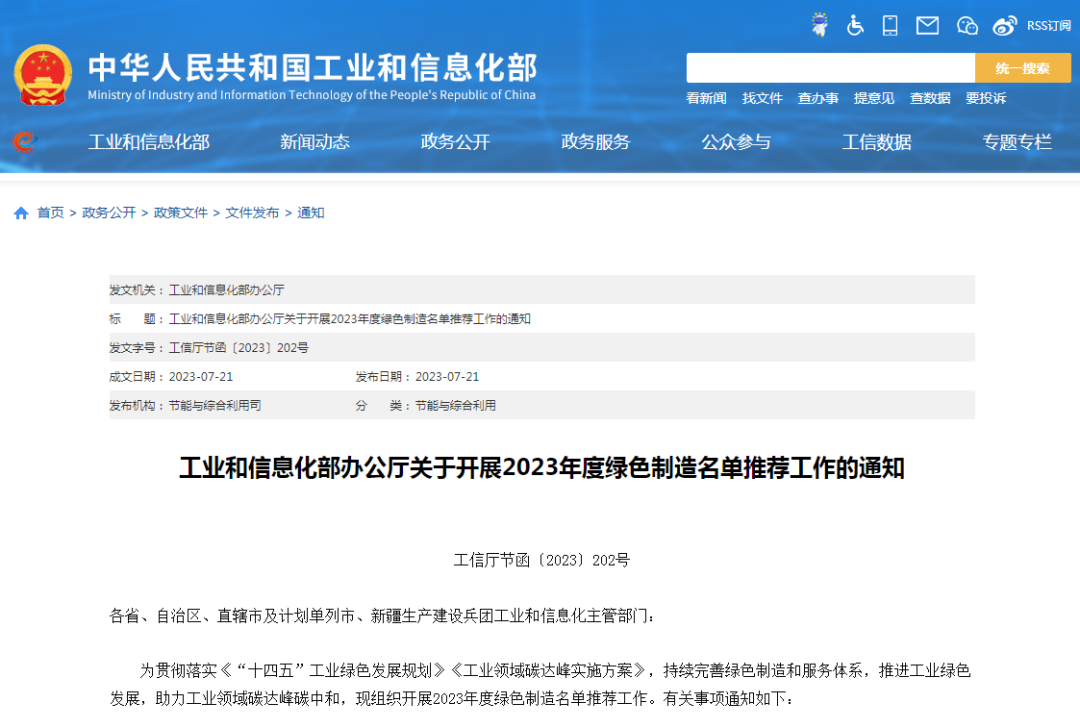Screen dimensions: 1080x728
Task: Go to 文件发布 in breadcrumb
Action: point(252,213)
